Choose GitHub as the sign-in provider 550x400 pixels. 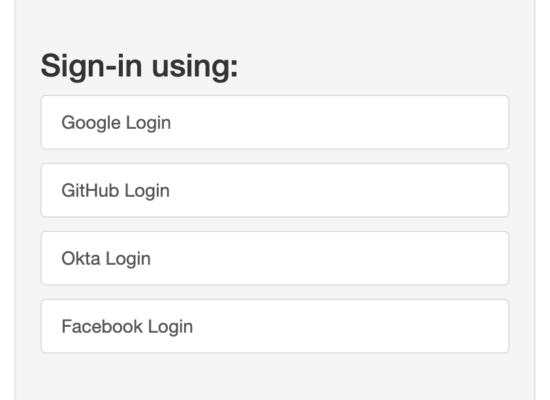pyautogui.click(x=275, y=190)
